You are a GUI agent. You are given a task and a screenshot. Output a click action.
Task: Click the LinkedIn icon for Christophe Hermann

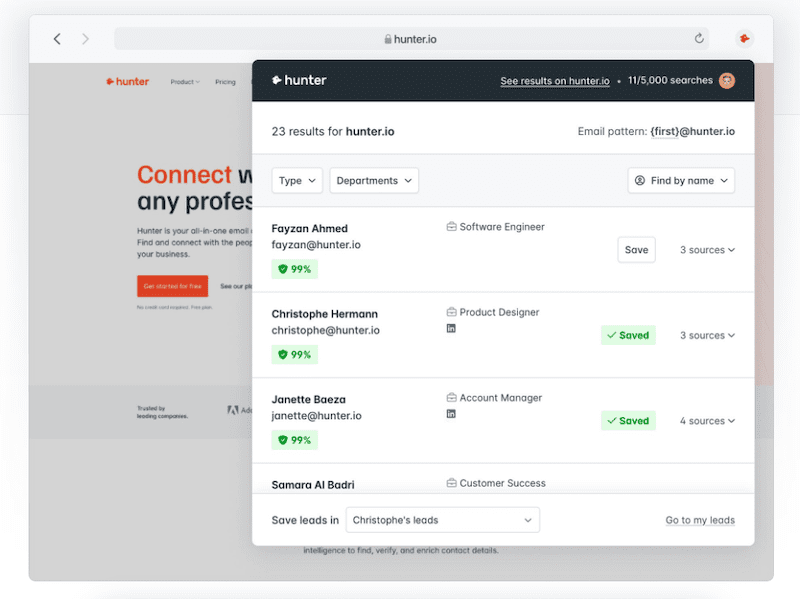point(451,327)
